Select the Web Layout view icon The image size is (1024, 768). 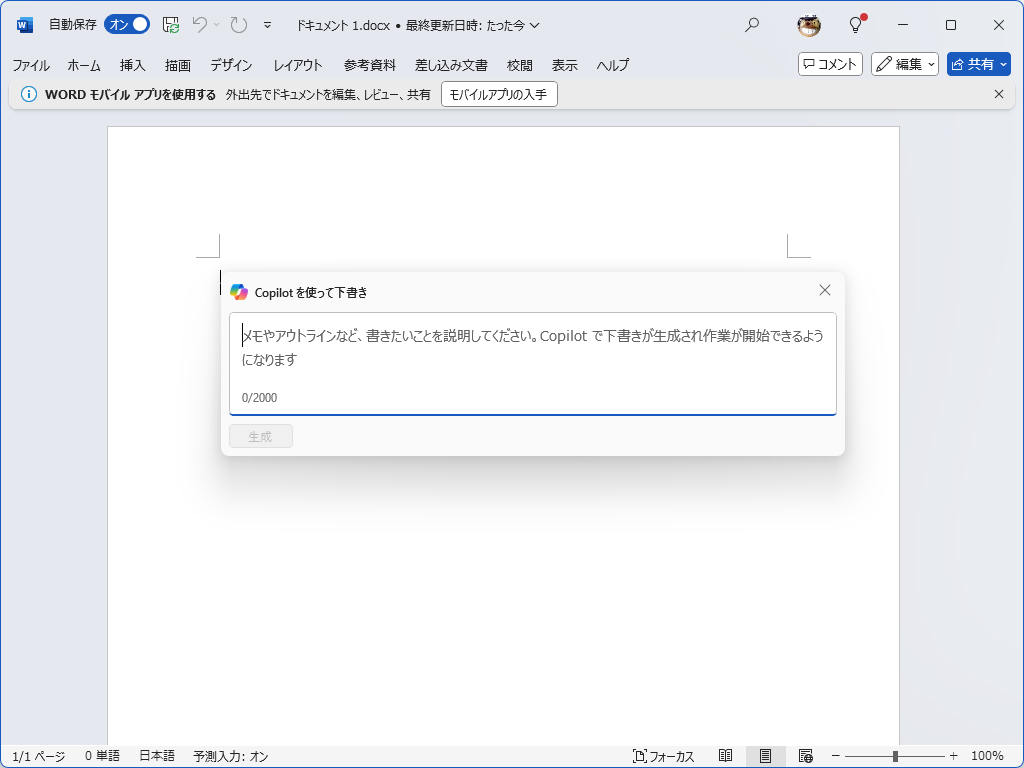(806, 756)
